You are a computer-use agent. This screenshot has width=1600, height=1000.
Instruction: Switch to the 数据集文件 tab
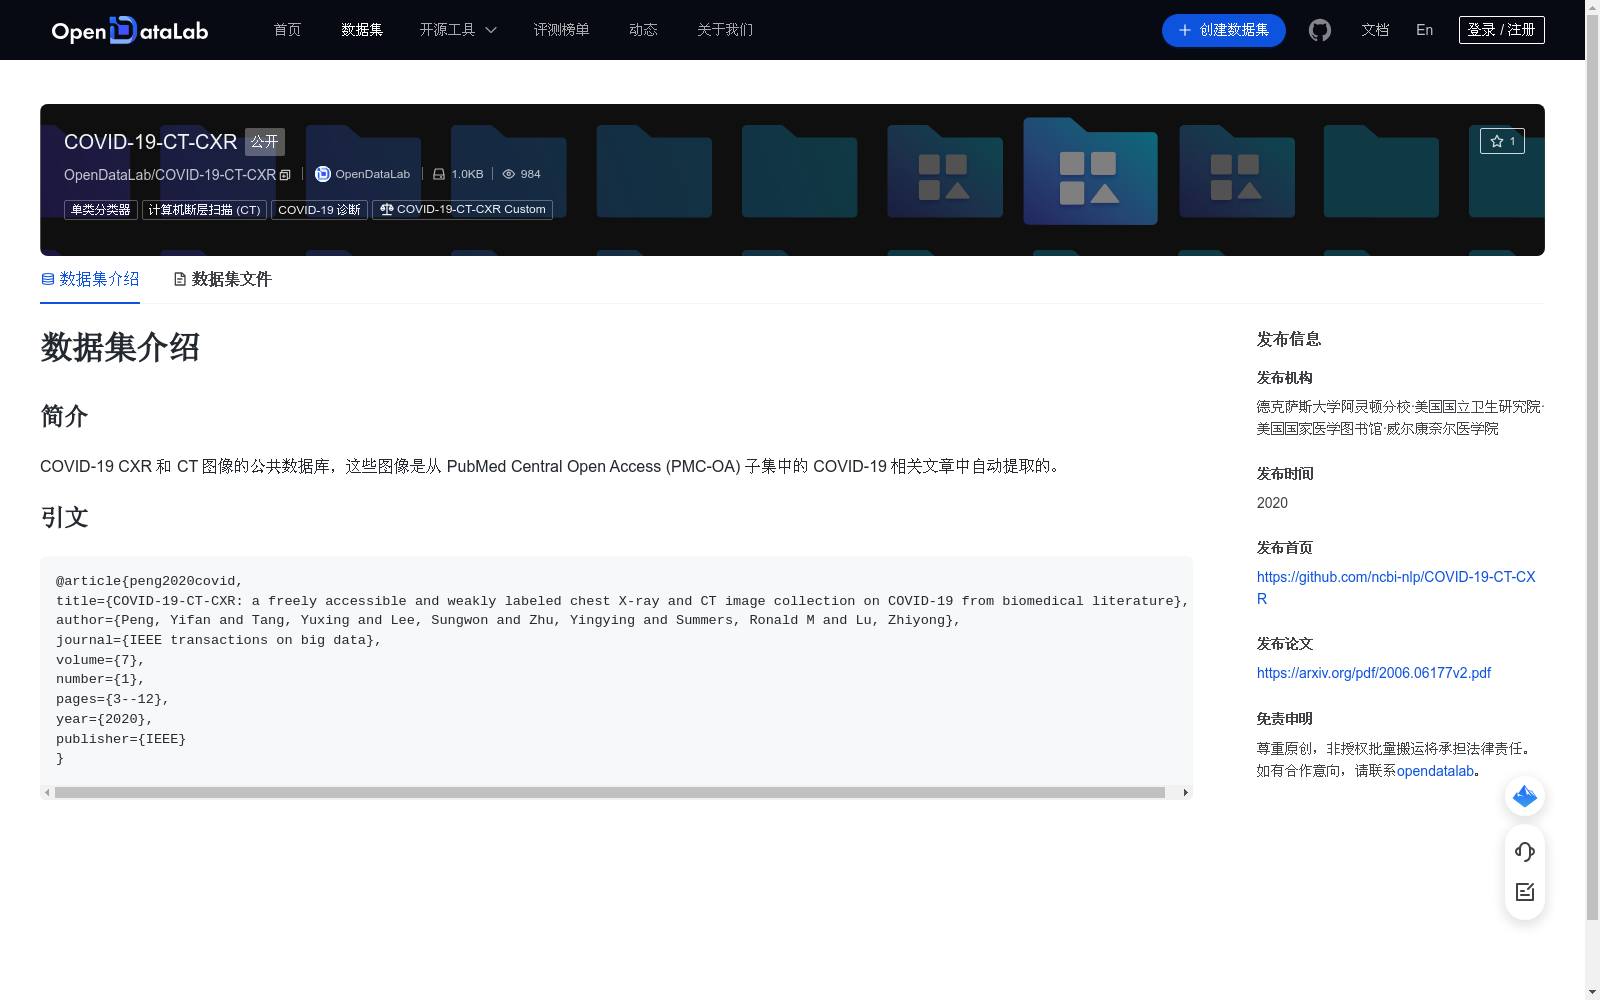click(x=222, y=279)
